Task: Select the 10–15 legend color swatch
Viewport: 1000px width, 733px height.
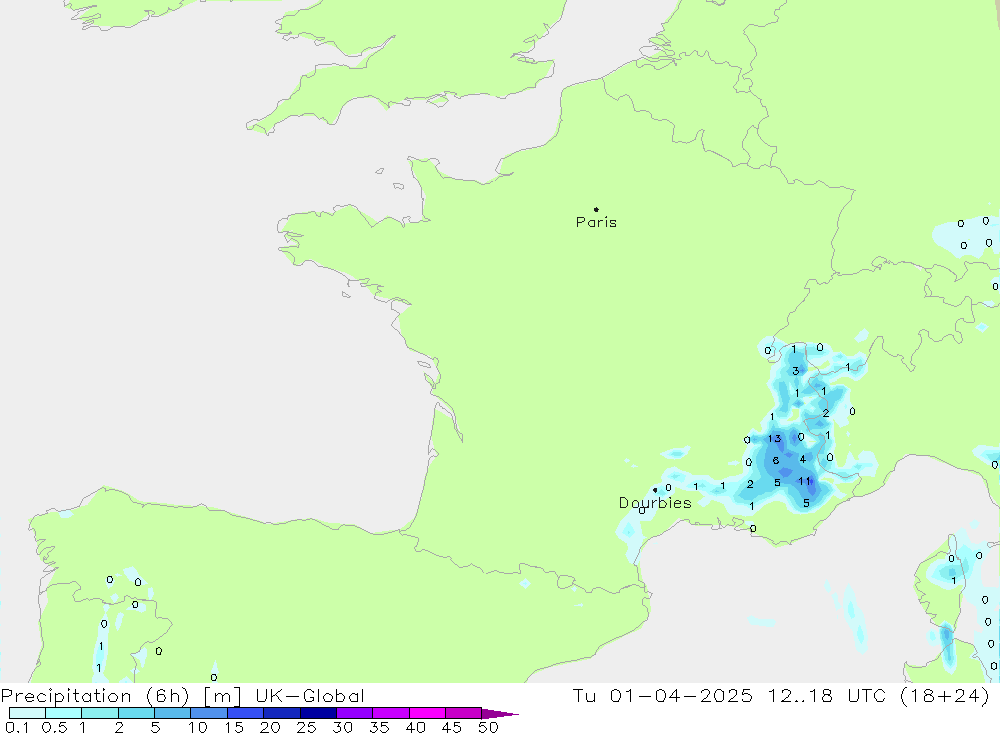Action: (x=209, y=713)
